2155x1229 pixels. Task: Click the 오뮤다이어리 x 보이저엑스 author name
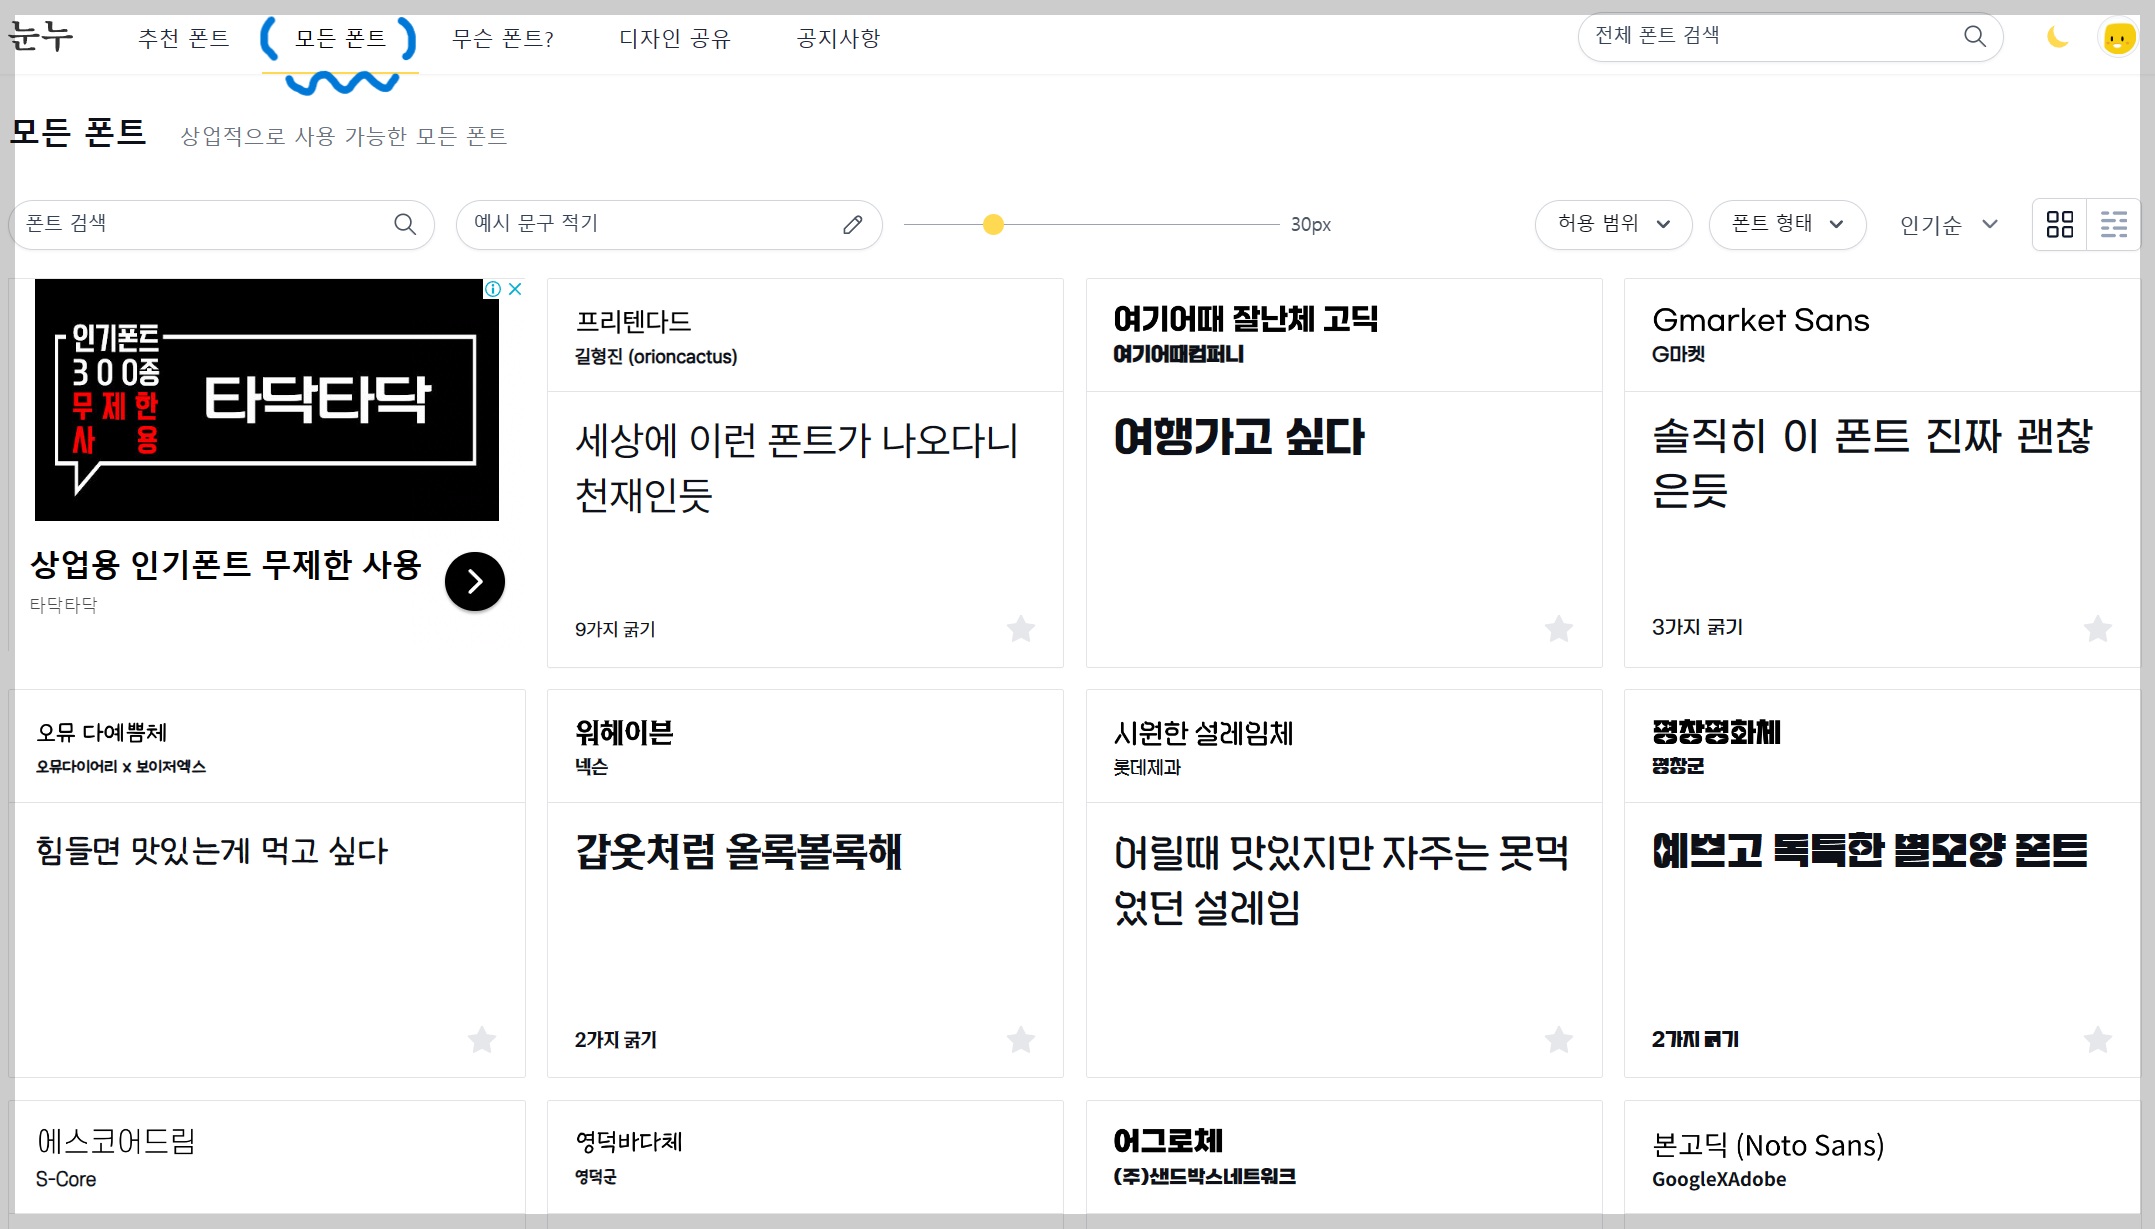pyautogui.click(x=121, y=767)
